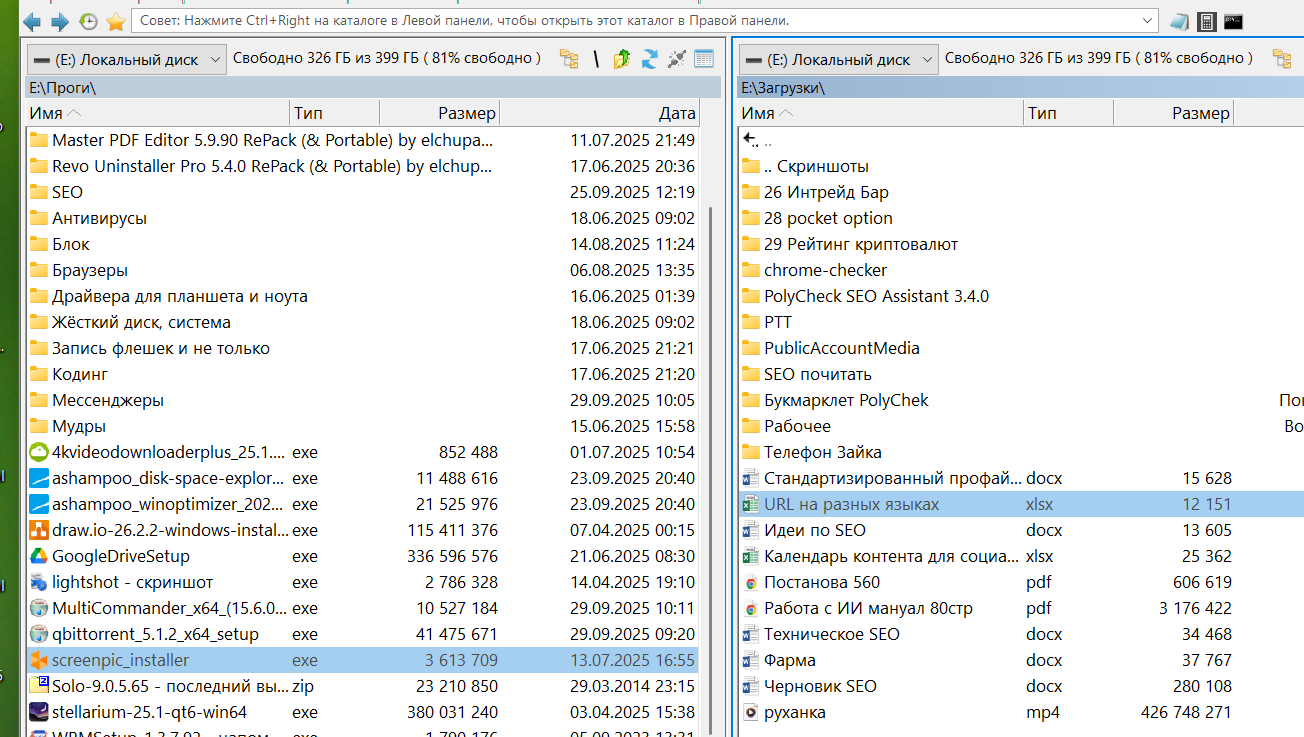Image resolution: width=1304 pixels, height=737 pixels.
Task: Open favorites with the yellow star icon
Action: click(115, 21)
